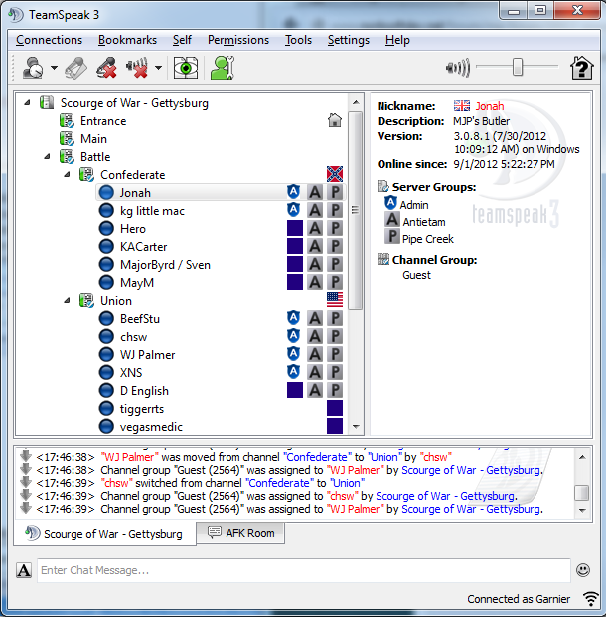Click the default channel house icon on Entrance
606x617 pixels.
tap(335, 120)
